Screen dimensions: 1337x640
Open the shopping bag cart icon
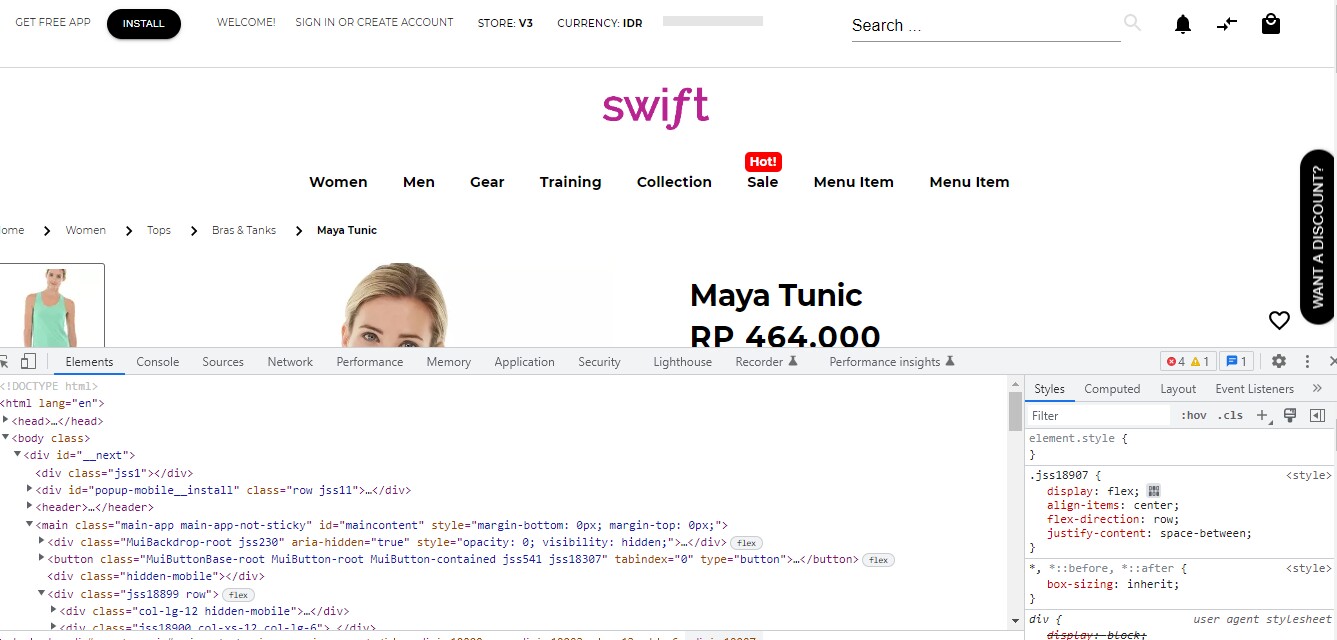click(1270, 23)
